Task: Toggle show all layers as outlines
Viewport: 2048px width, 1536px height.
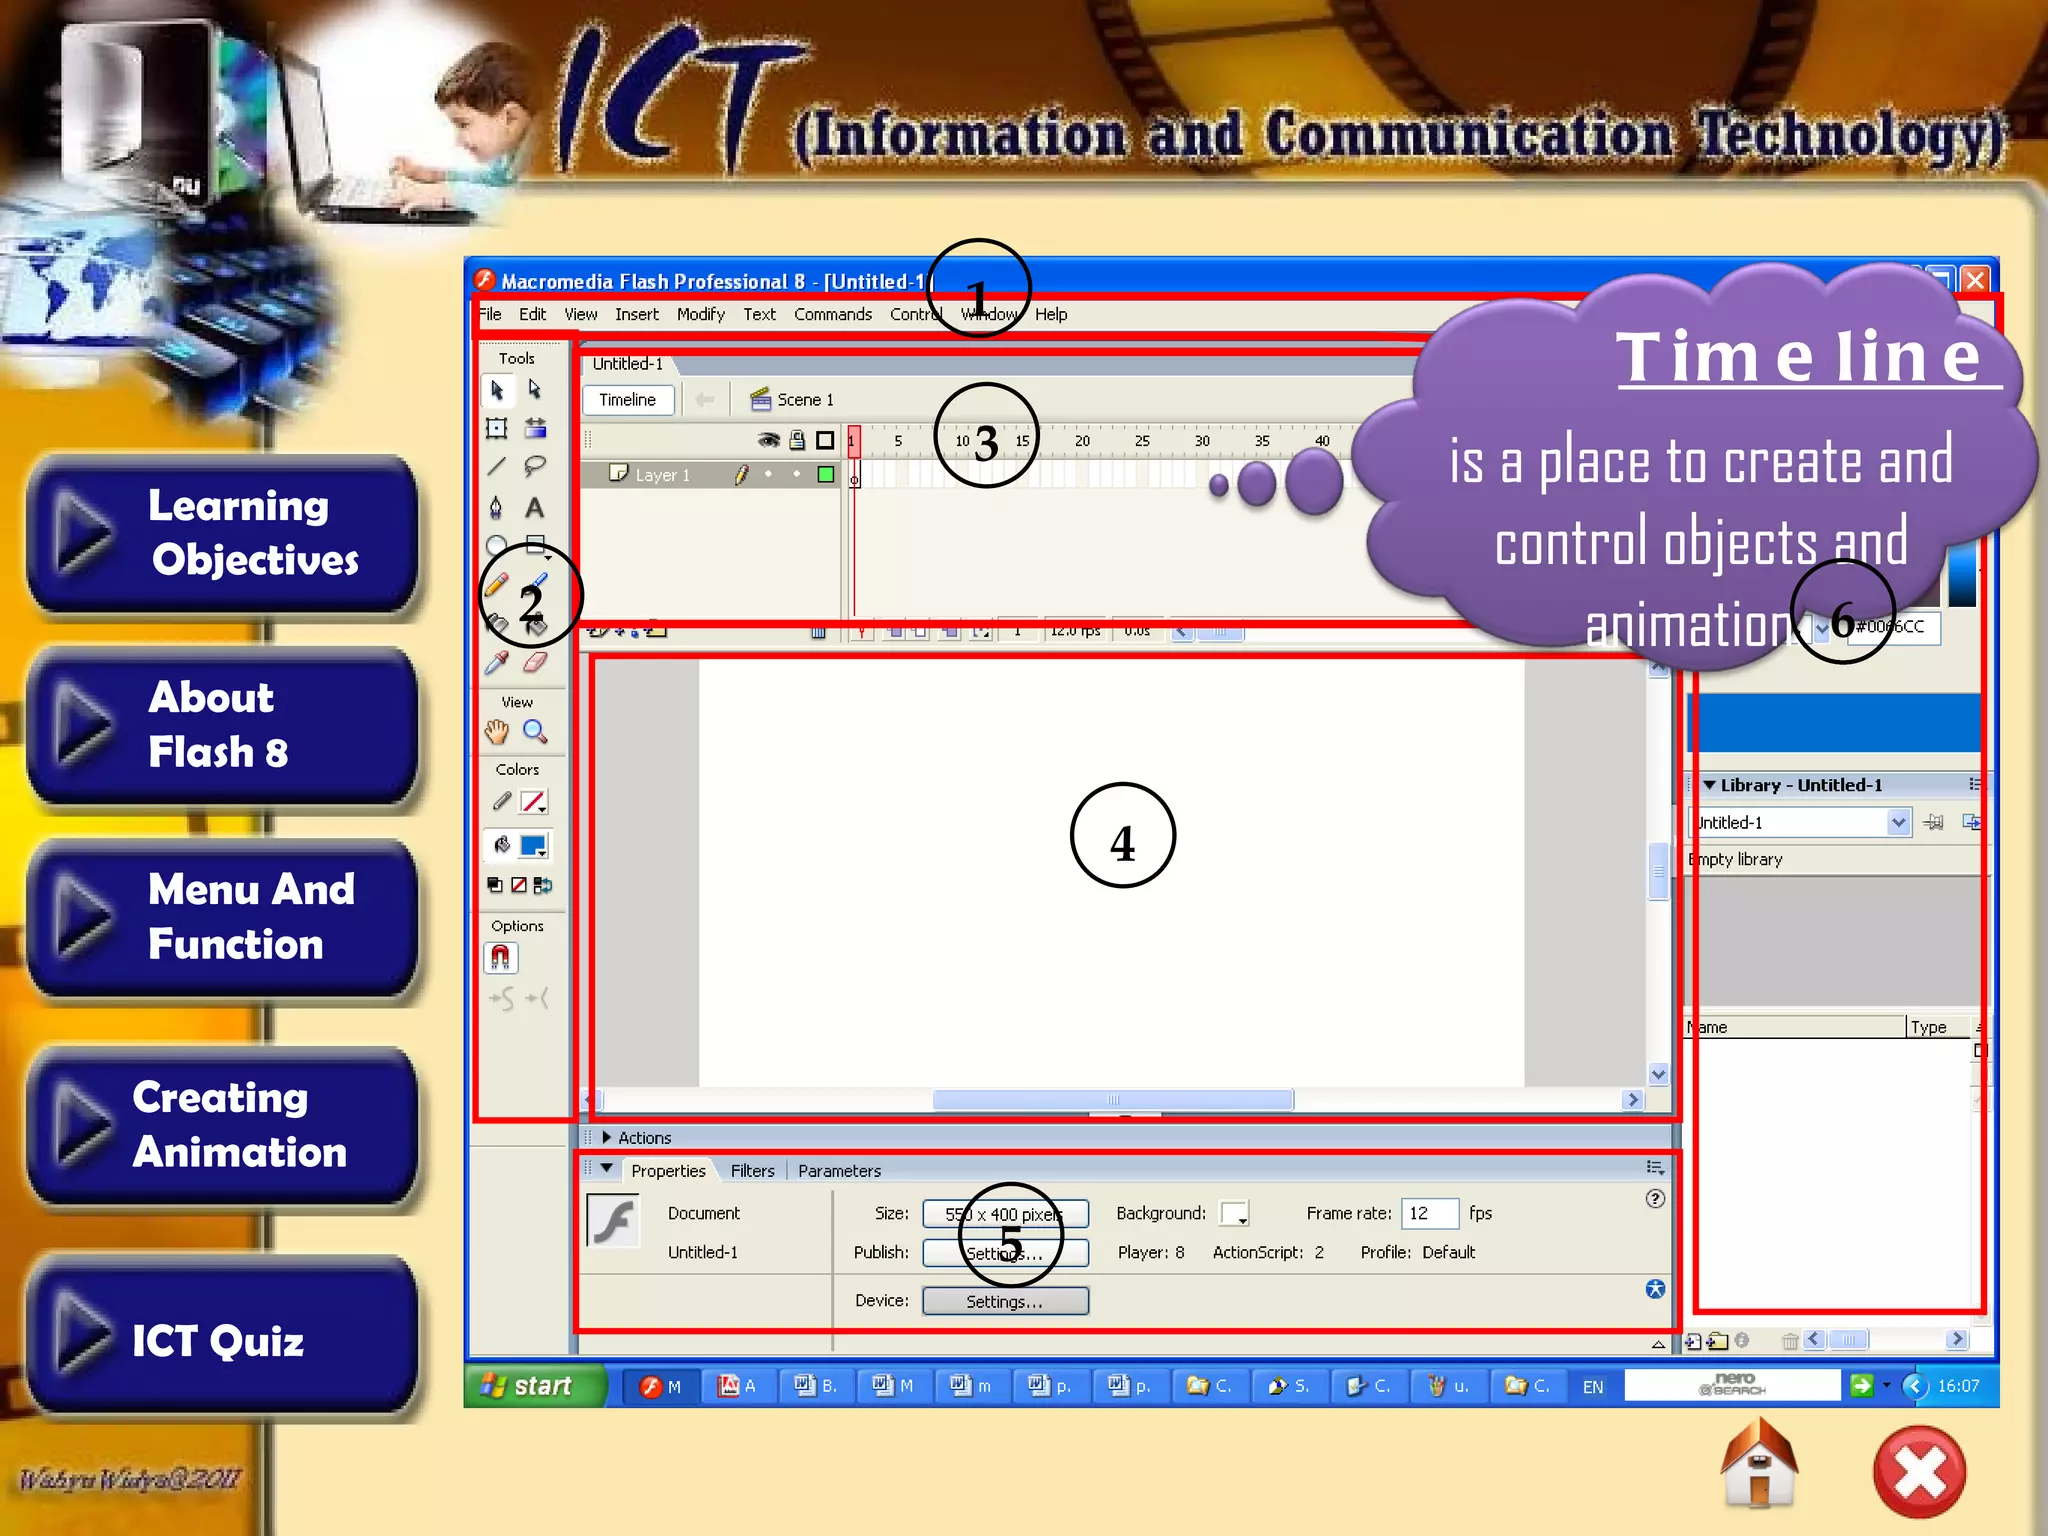Action: click(825, 440)
